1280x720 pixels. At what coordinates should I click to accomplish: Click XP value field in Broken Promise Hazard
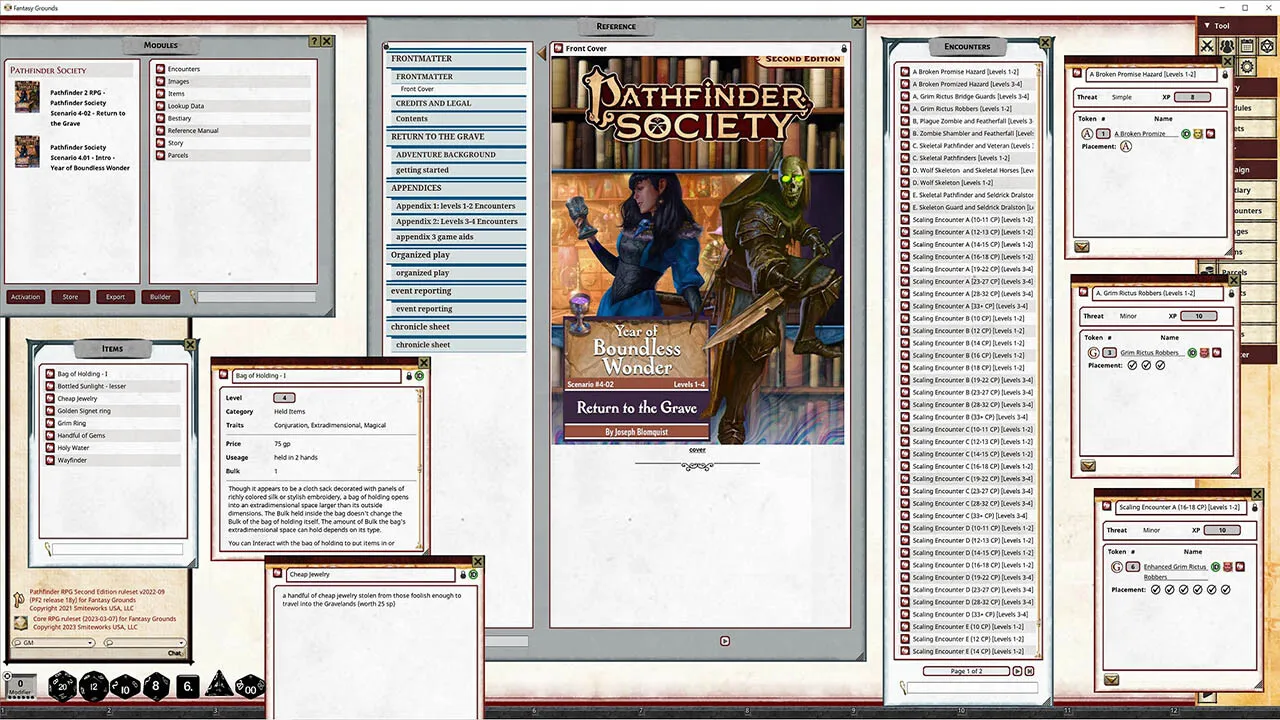(x=1191, y=97)
